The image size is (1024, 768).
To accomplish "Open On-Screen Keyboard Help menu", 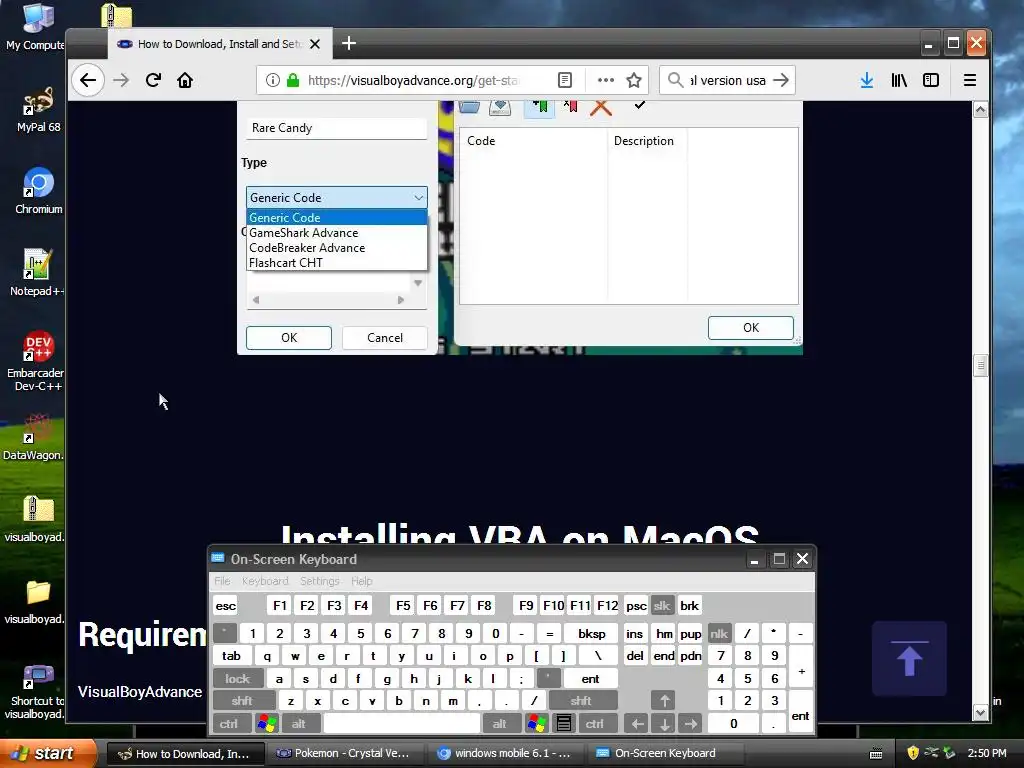I will (x=362, y=581).
